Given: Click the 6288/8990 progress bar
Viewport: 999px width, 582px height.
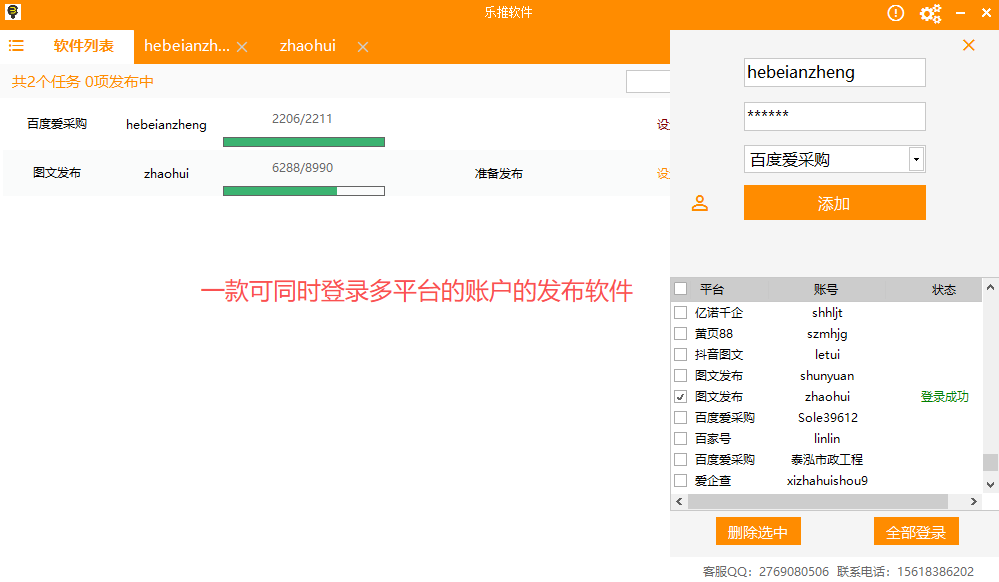Looking at the screenshot, I should click(303, 189).
